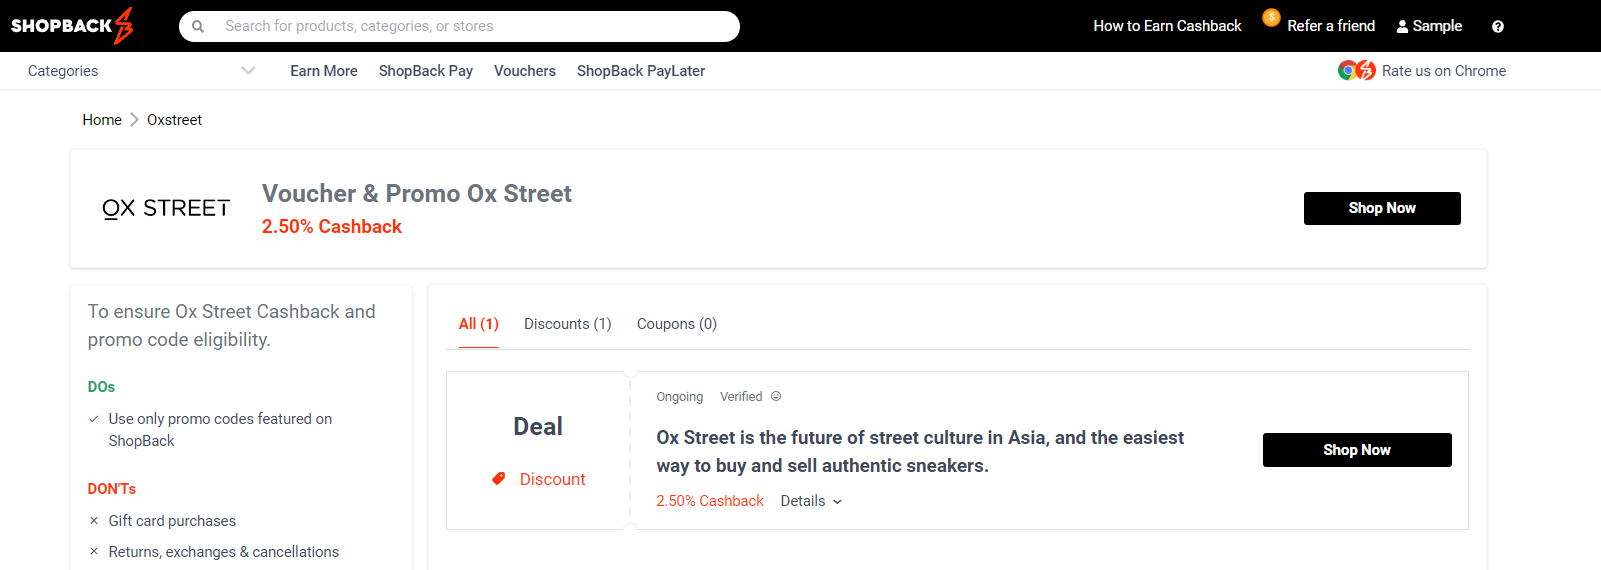
Task: Click the breadcrumb arrow after Home
Action: point(134,120)
